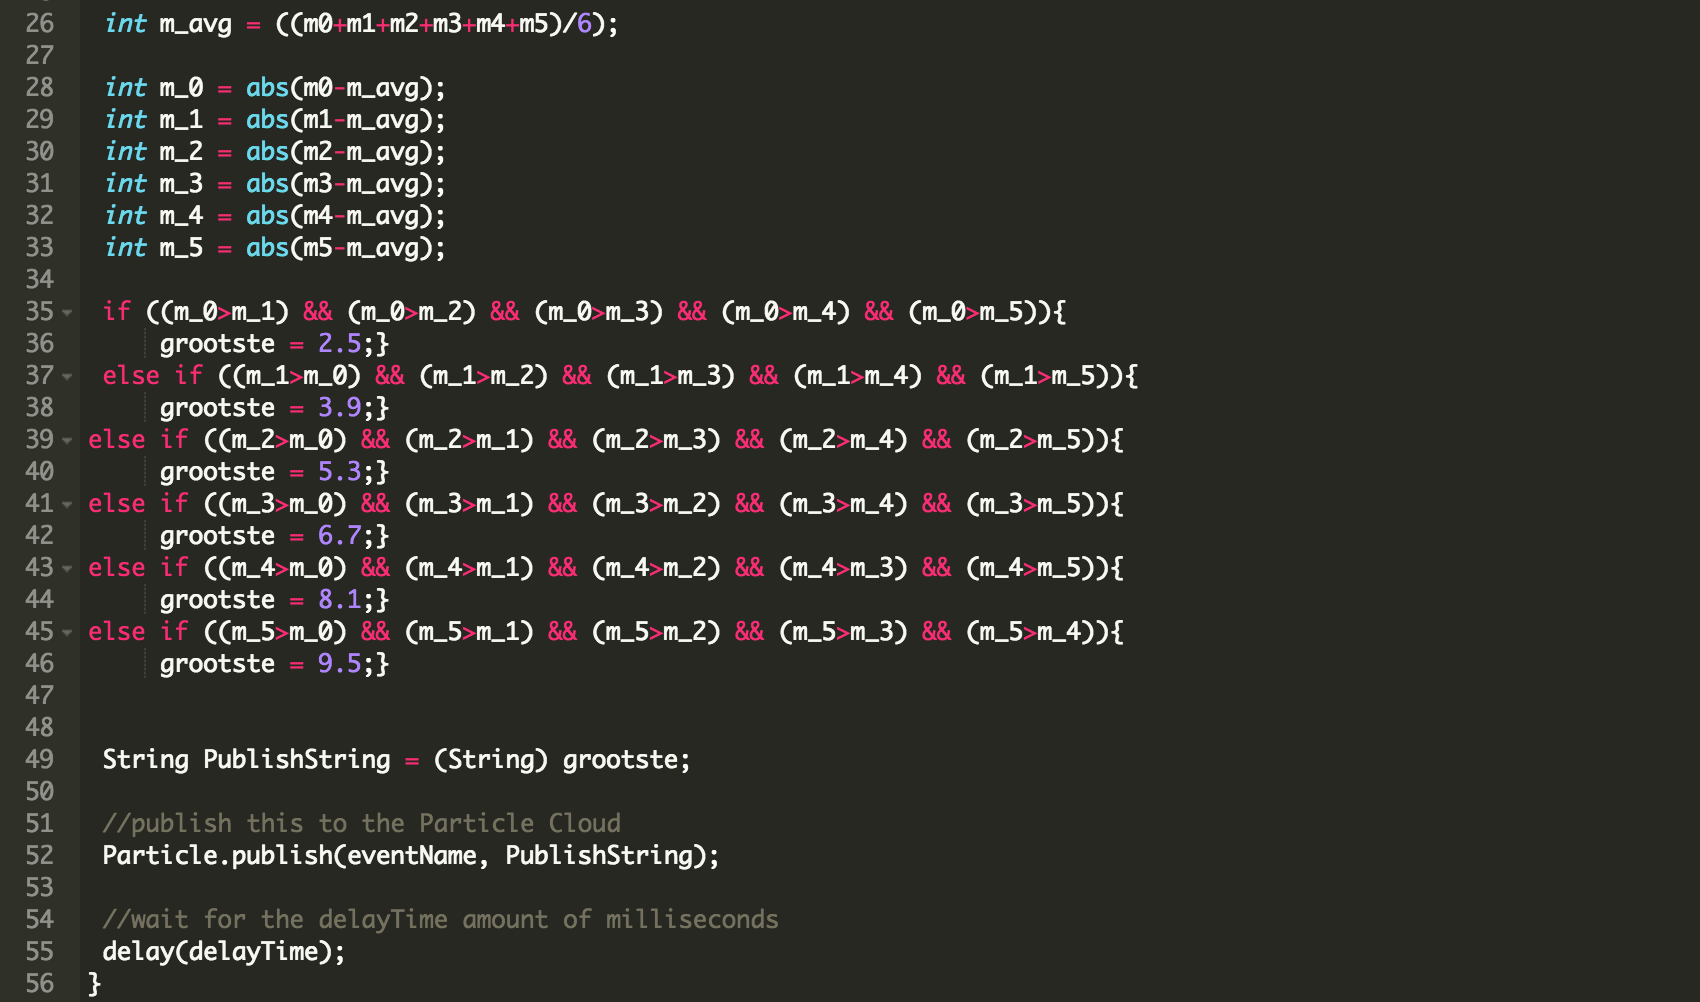The height and width of the screenshot is (1002, 1700).
Task: Click the m_5 declaration on line 33
Action: point(181,248)
